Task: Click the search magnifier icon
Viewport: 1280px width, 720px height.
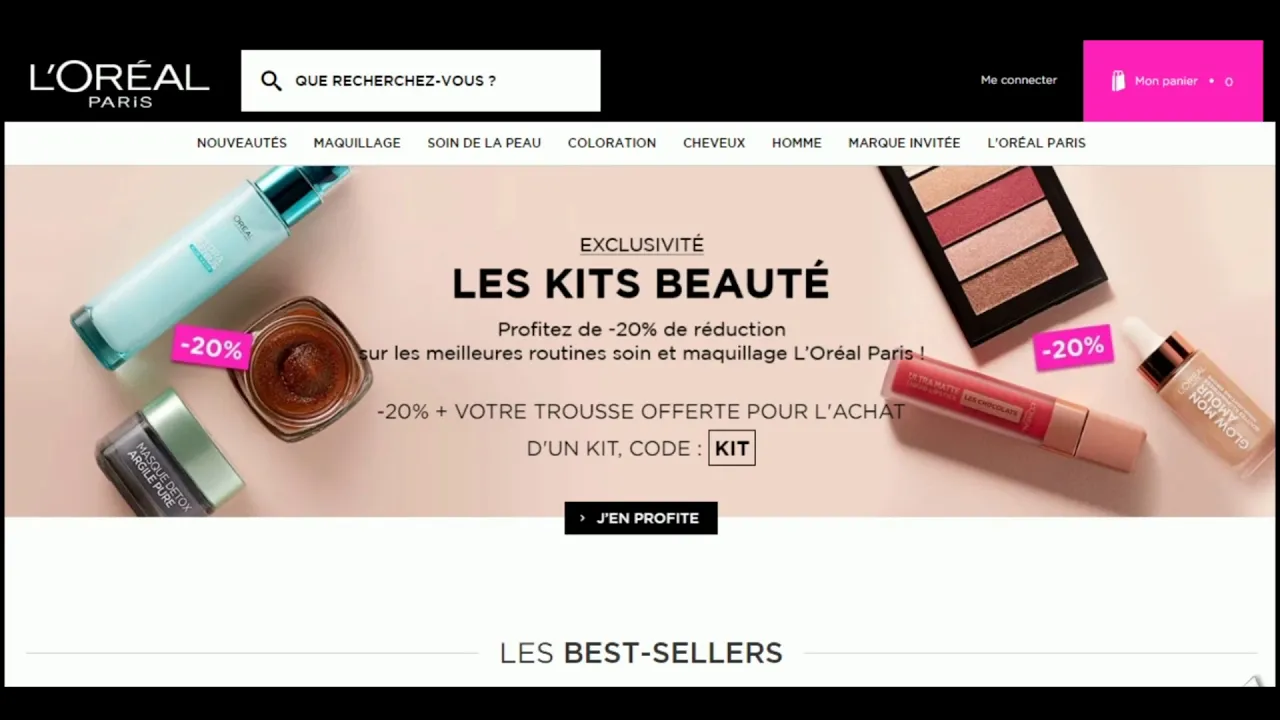Action: (x=271, y=81)
